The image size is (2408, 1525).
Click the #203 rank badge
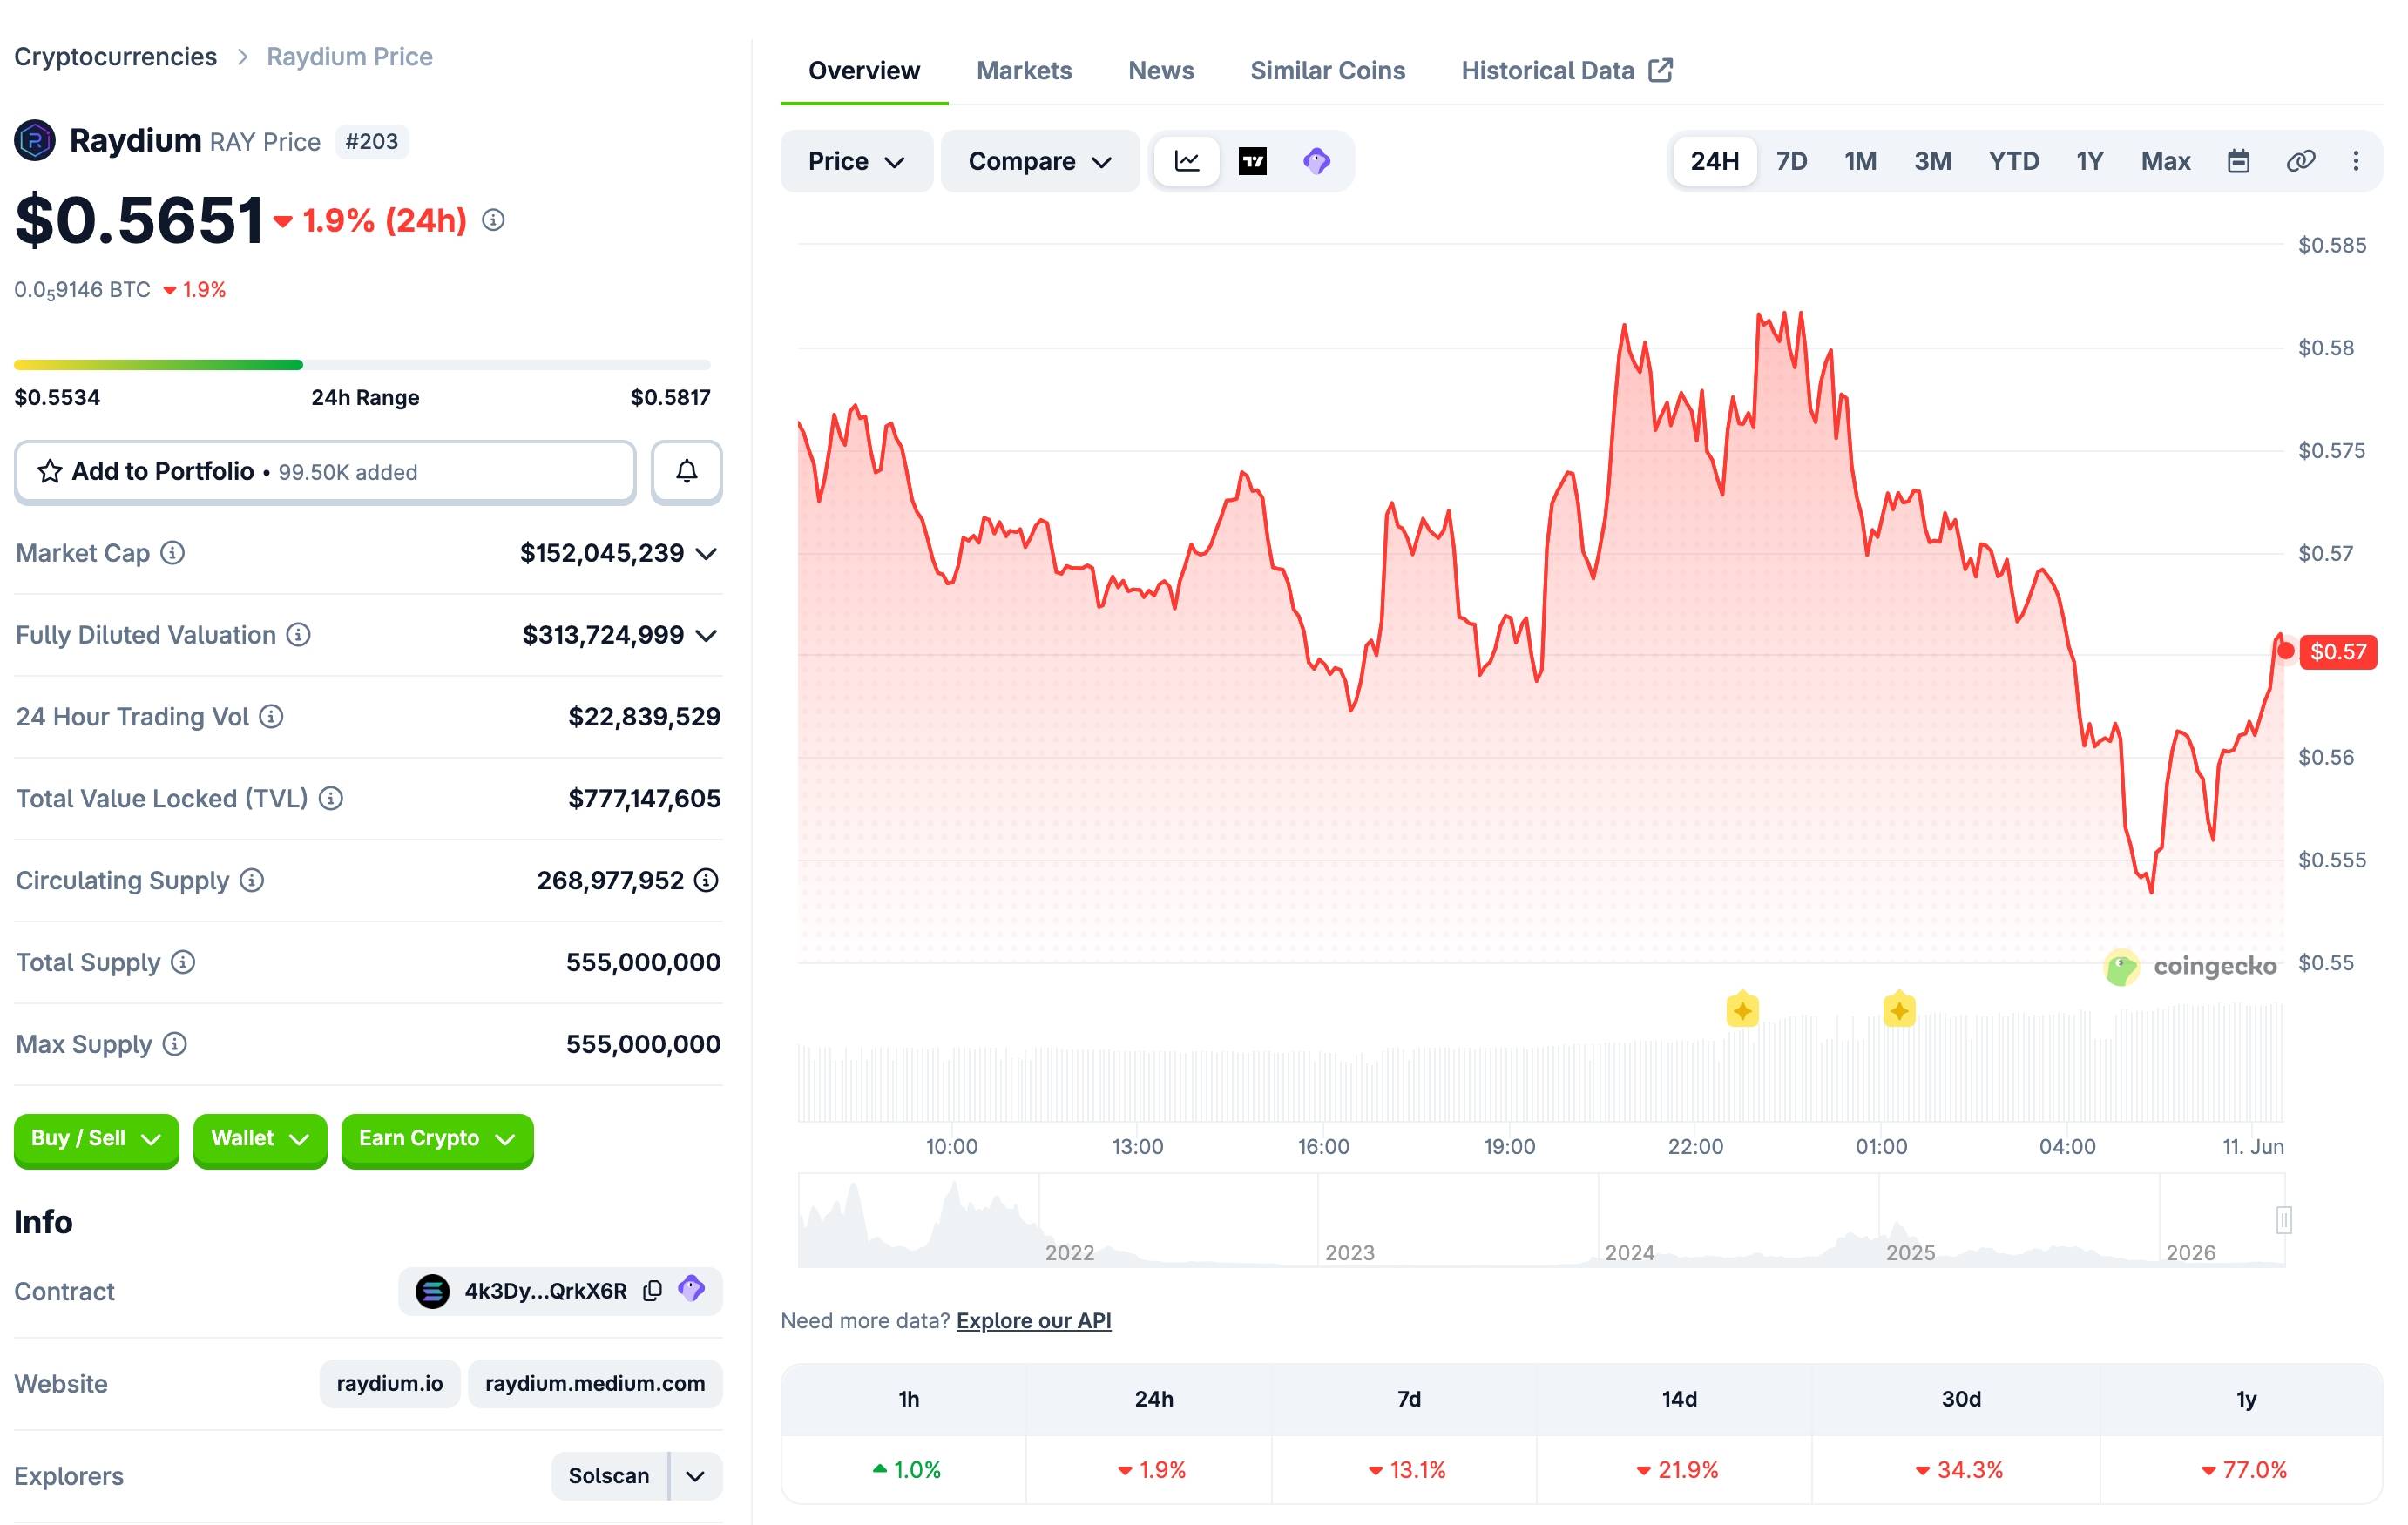(372, 141)
